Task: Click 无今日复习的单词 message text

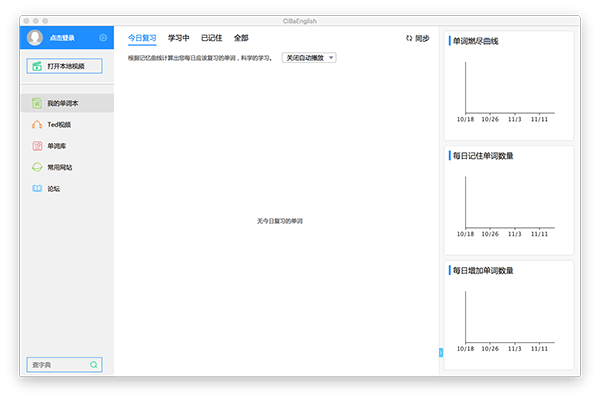Action: (280, 221)
